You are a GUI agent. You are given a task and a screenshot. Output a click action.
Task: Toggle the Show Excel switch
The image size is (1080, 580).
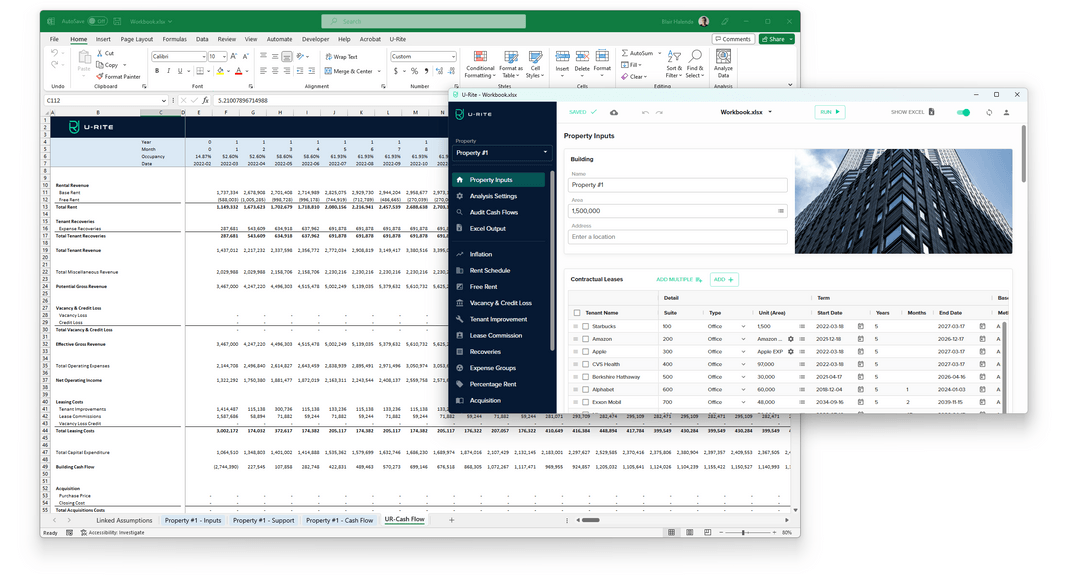pyautogui.click(x=963, y=113)
